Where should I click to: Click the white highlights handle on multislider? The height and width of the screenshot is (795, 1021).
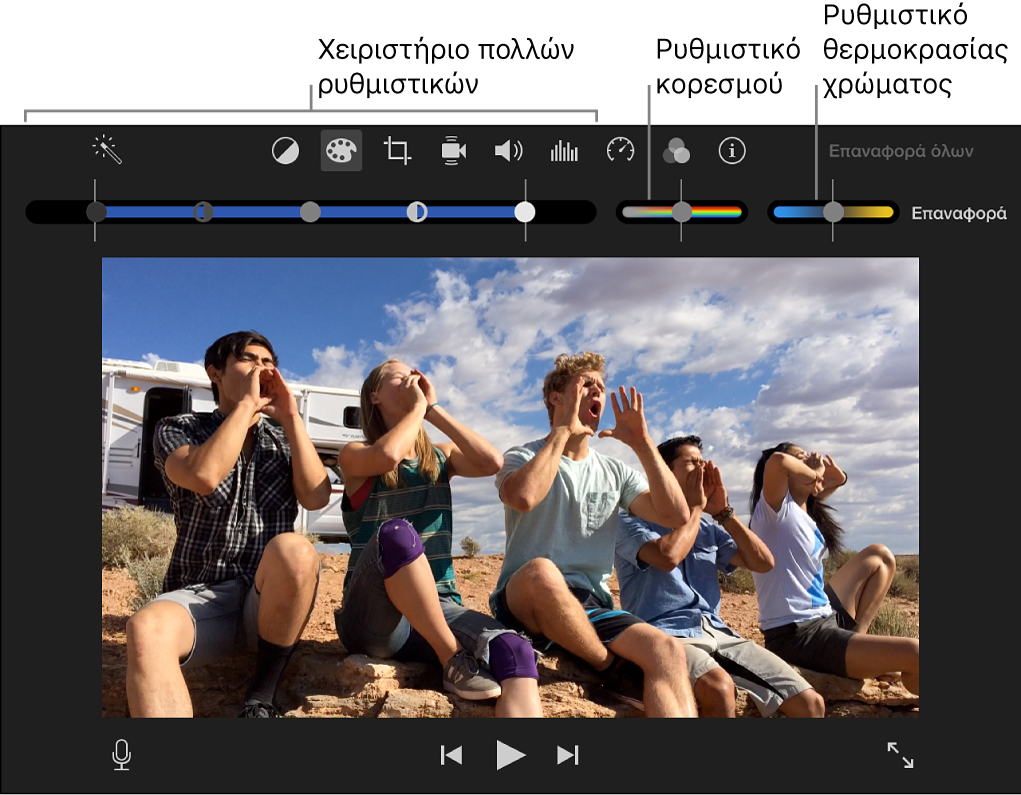525,212
